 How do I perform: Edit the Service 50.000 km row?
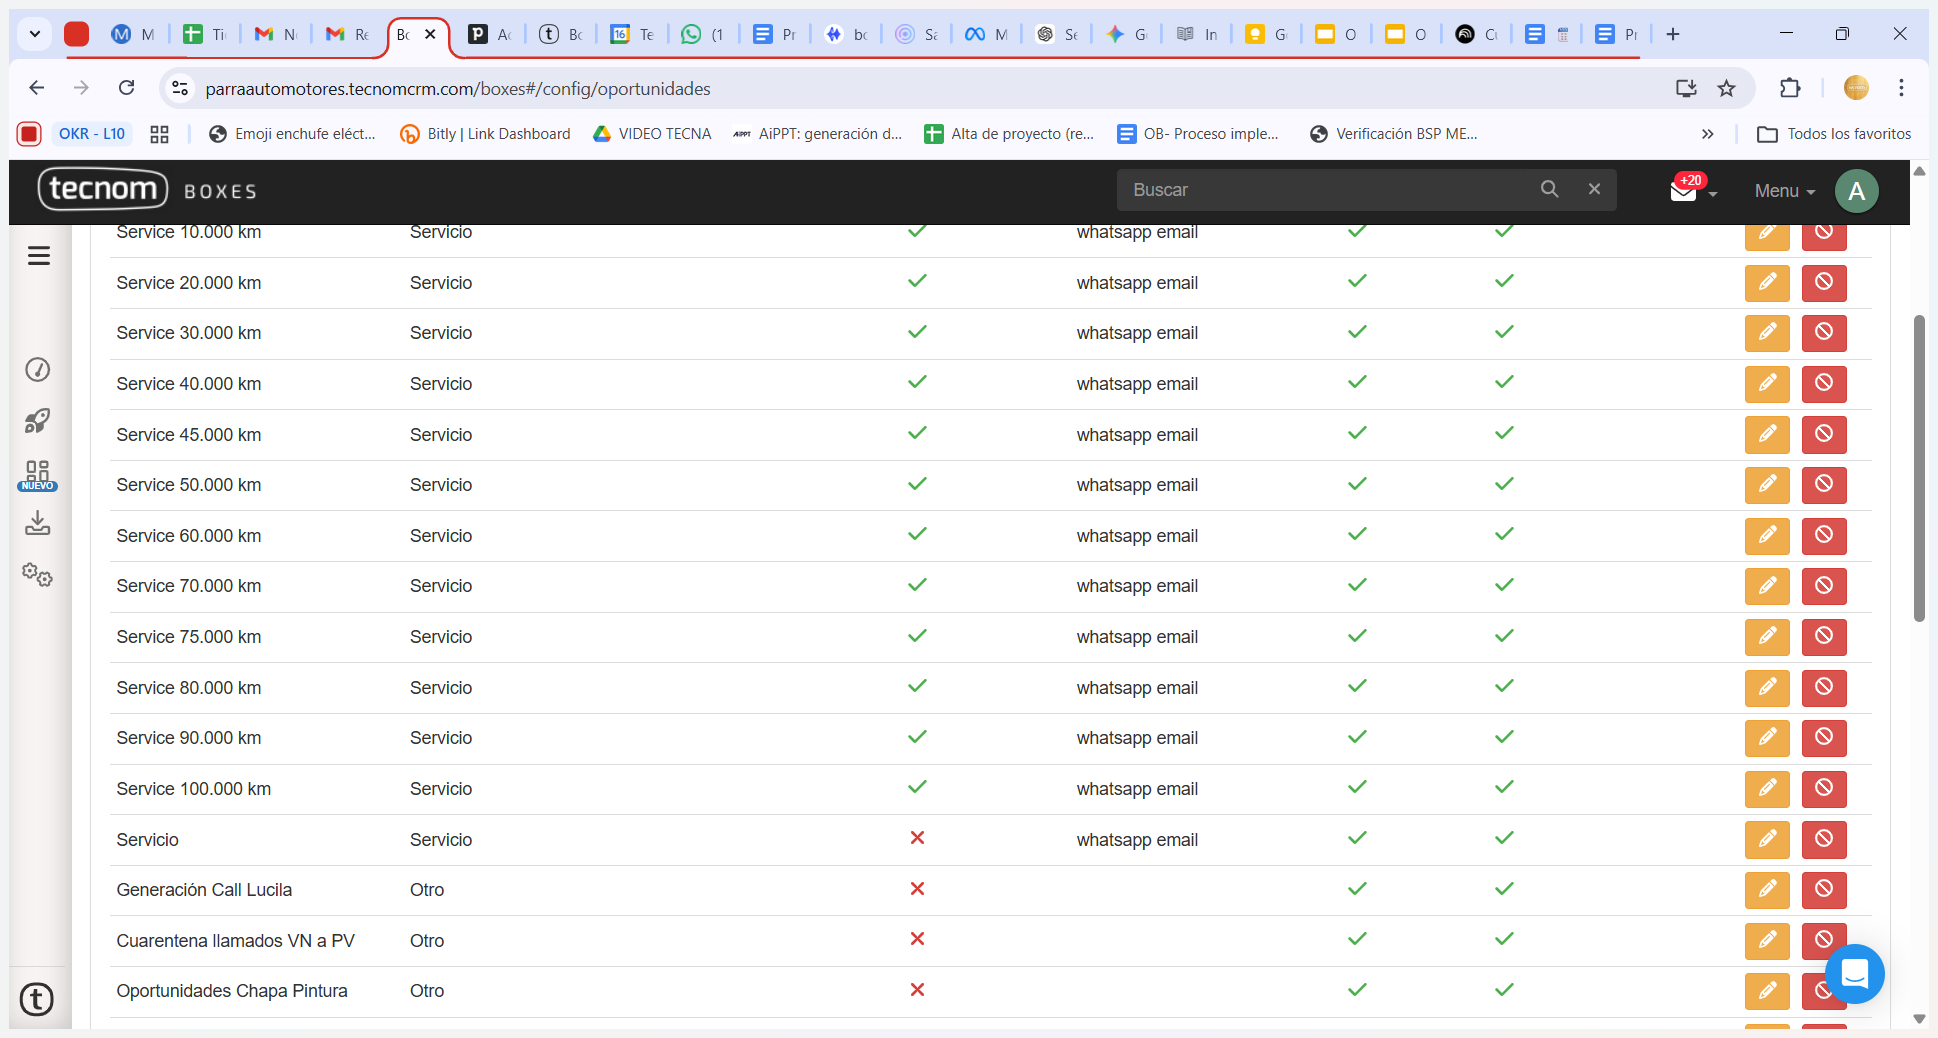1767,485
